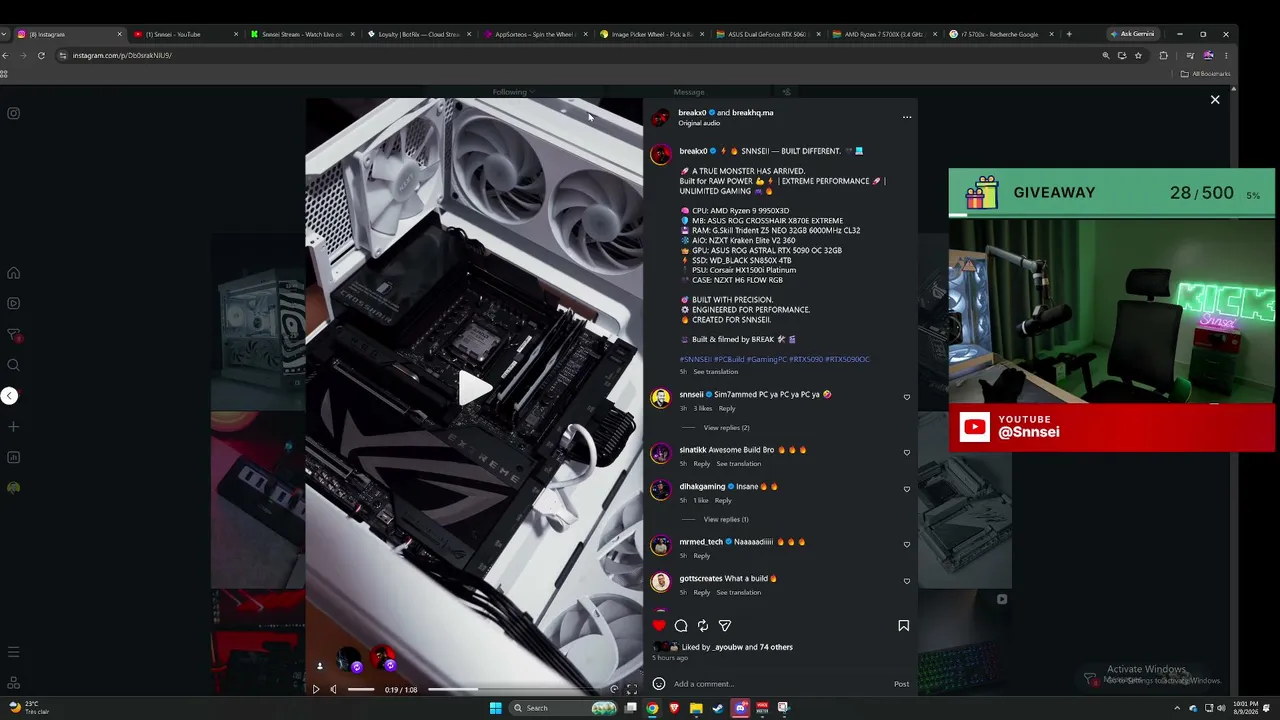Open breakx0 profile from the post header
This screenshot has height=720, width=1280.
pos(692,113)
